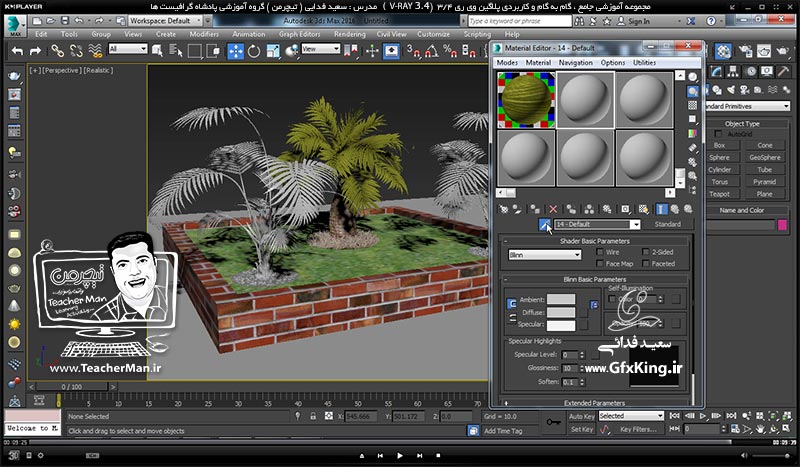
Task: Click the Cylinder primitive button
Action: tap(719, 169)
